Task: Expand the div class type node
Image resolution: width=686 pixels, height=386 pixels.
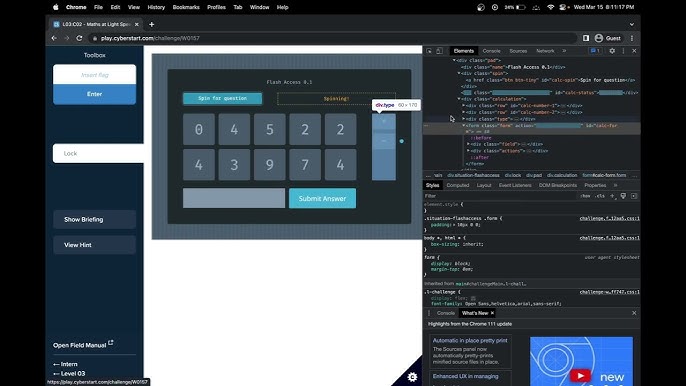Action: point(463,119)
